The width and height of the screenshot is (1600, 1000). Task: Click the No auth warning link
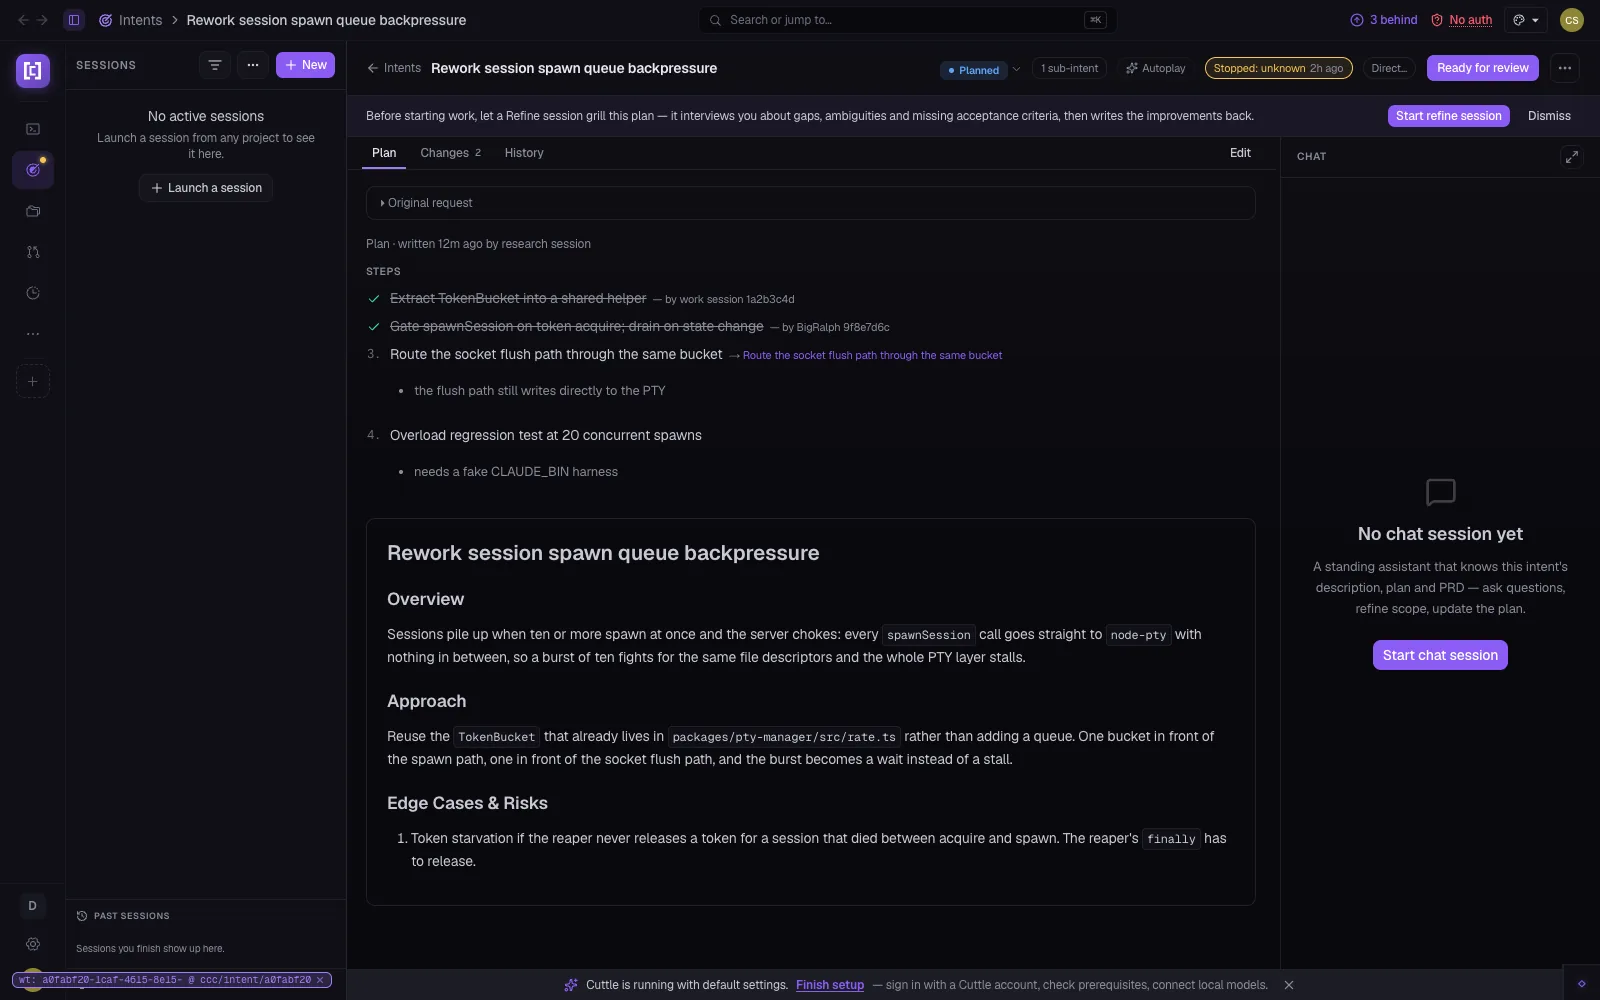1461,20
